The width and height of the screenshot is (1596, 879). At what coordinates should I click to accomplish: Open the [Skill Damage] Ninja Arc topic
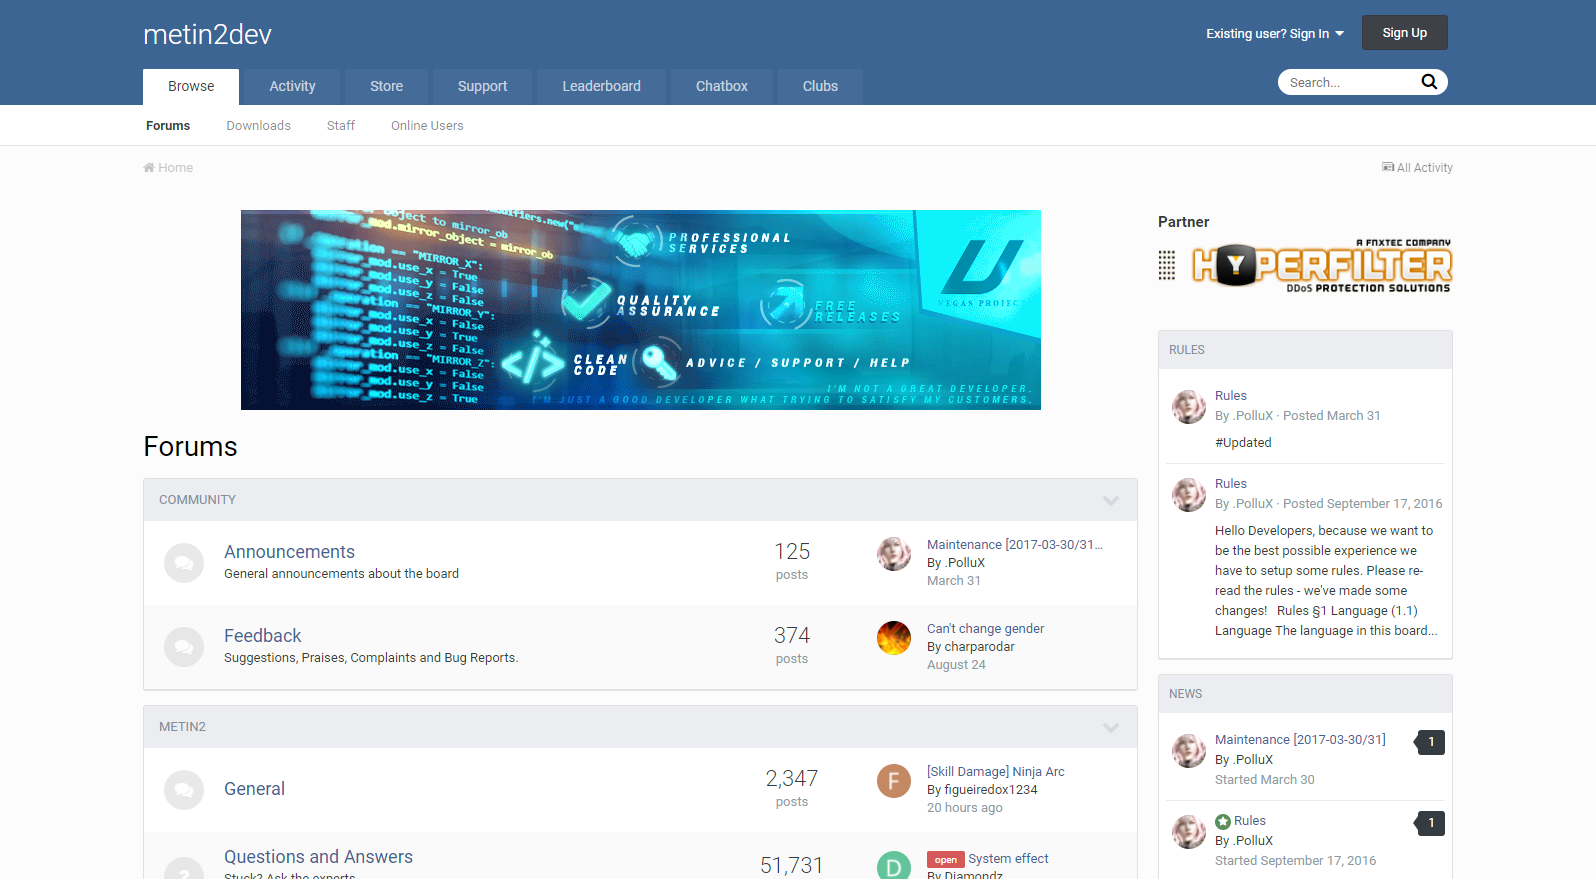click(995, 772)
